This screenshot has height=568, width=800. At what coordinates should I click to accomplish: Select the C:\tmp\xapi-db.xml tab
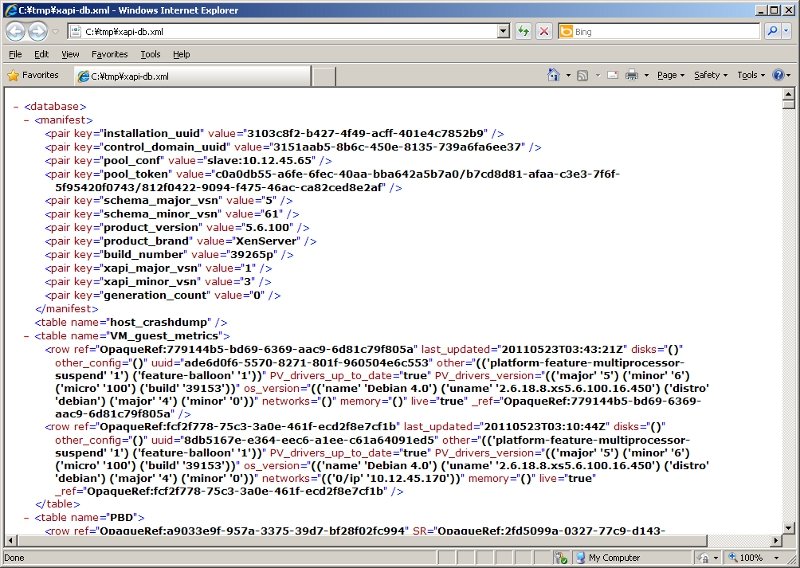coord(192,77)
